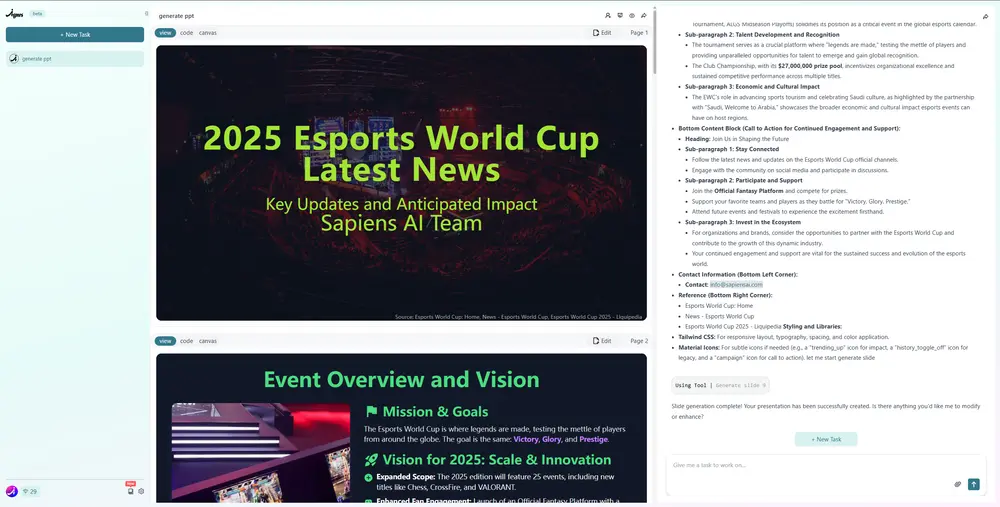This screenshot has height=507, width=1000.
Task: Click Edit button for Page 2
Action: point(601,341)
